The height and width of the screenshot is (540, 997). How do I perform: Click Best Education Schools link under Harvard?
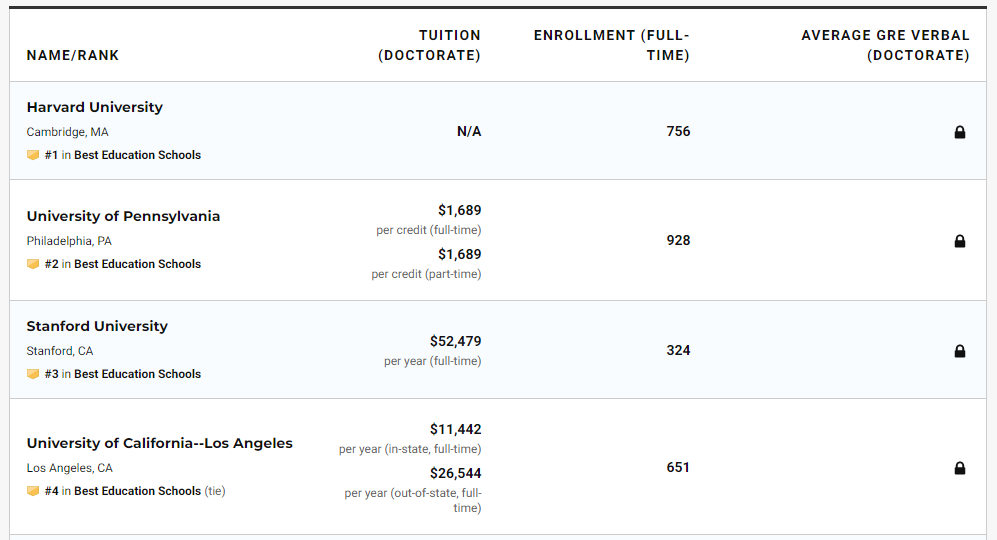[137, 155]
